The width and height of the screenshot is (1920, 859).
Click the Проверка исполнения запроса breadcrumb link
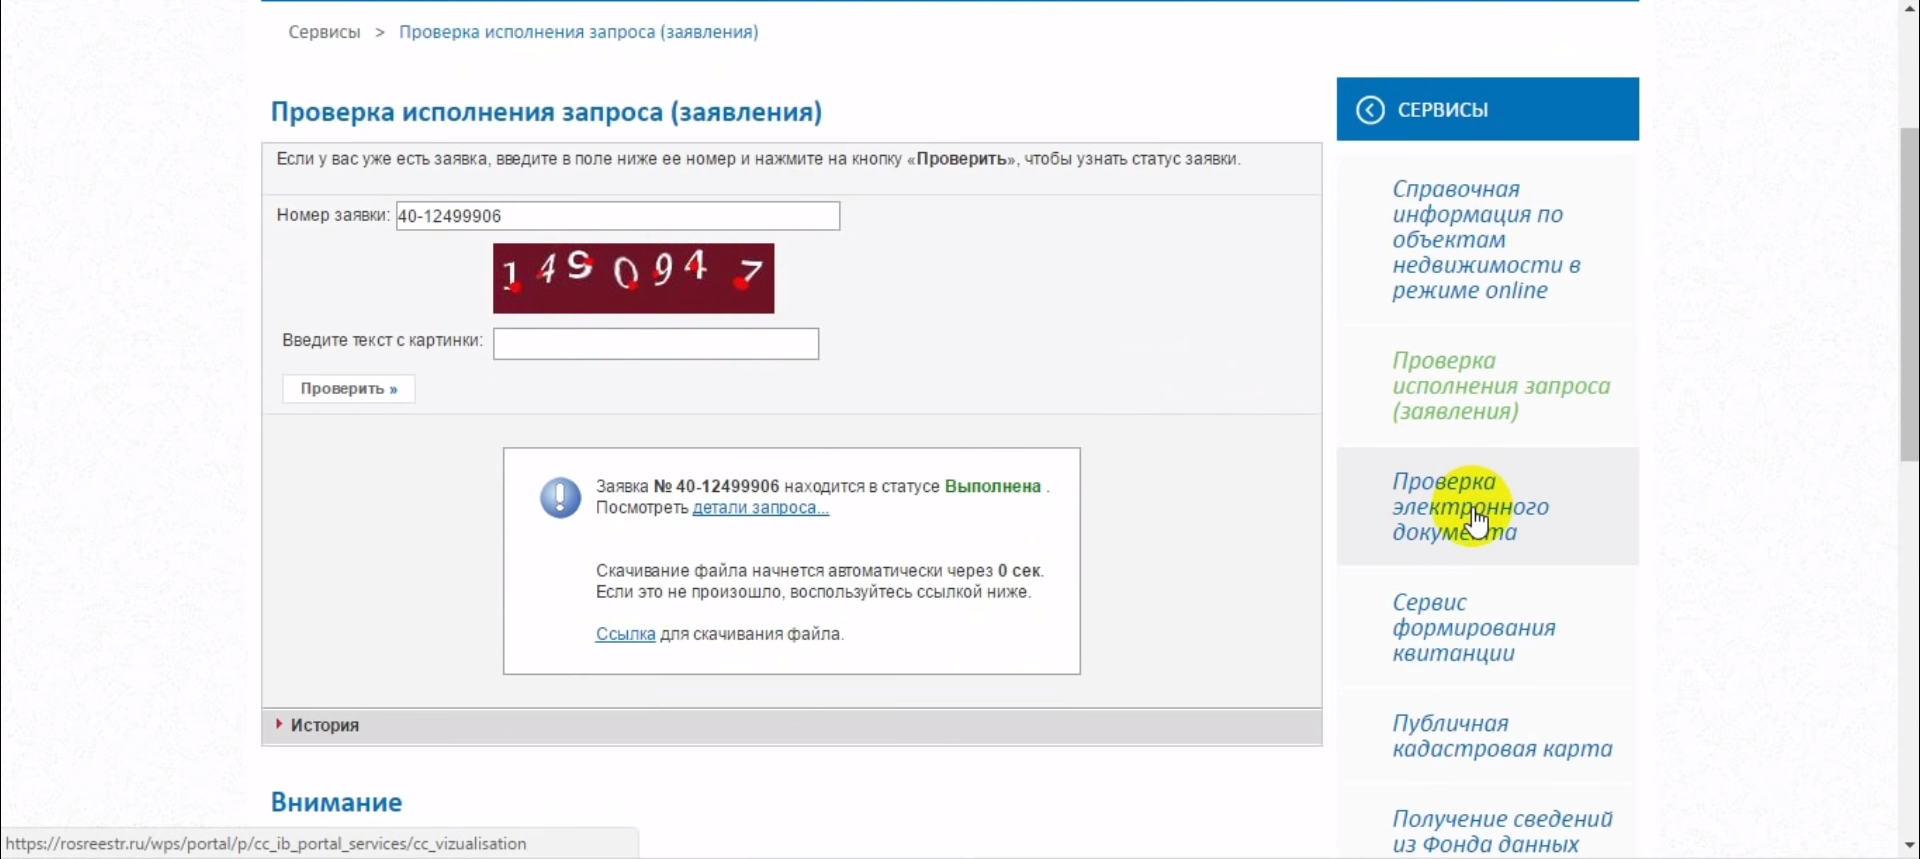click(578, 32)
